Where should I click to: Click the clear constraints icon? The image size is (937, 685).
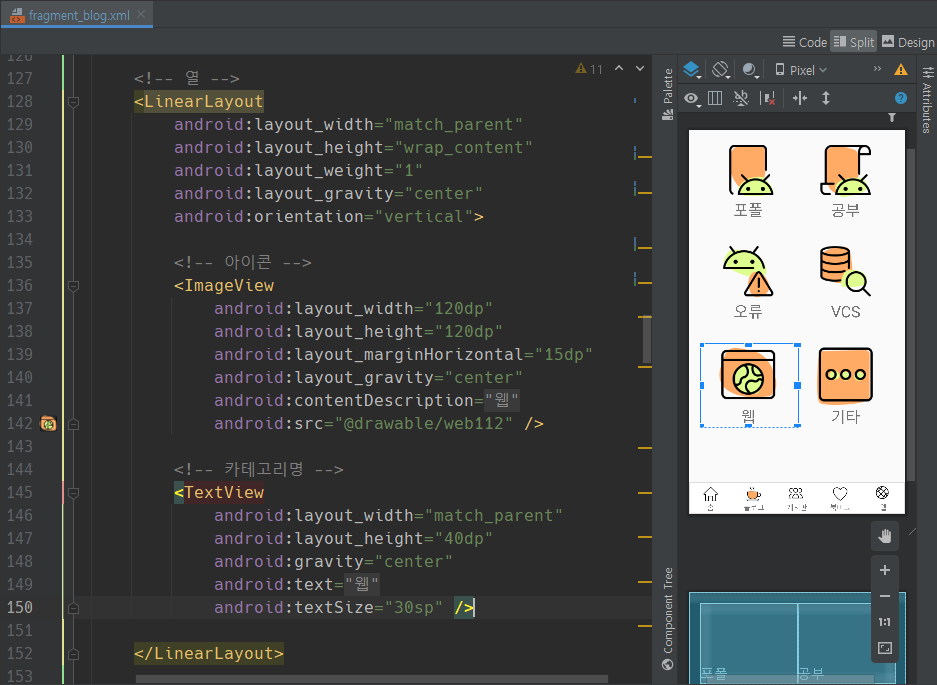pyautogui.click(x=768, y=98)
